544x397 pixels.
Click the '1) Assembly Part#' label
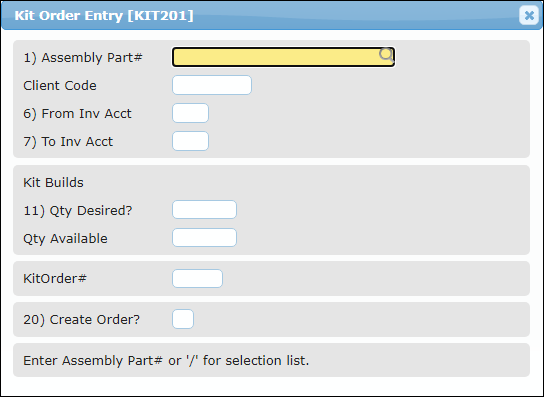[x=83, y=58]
